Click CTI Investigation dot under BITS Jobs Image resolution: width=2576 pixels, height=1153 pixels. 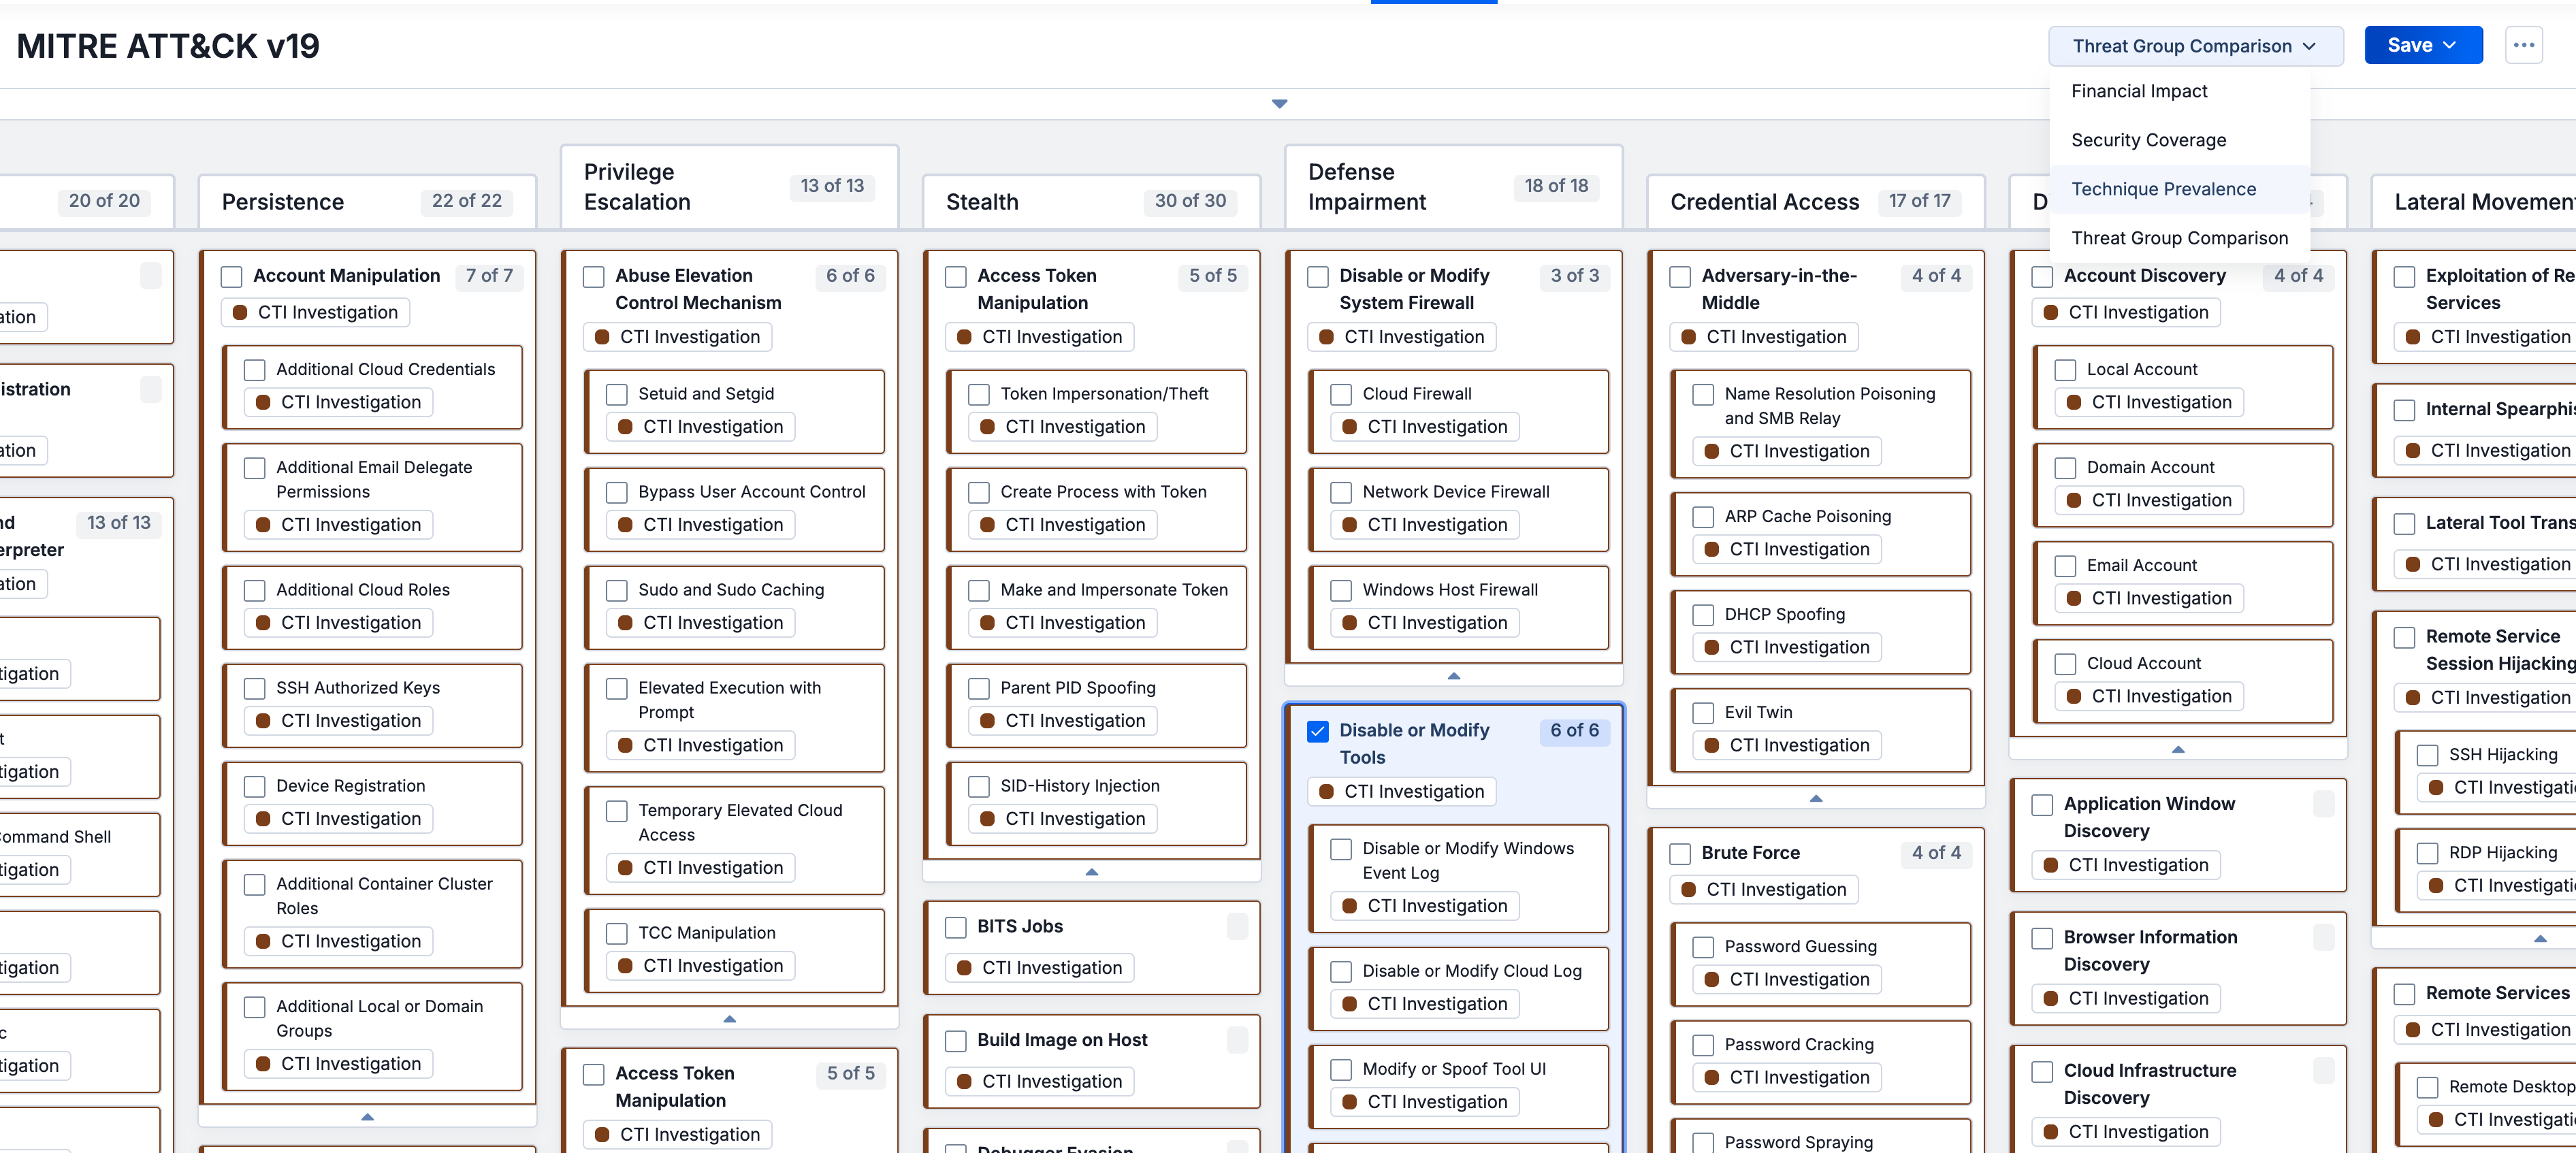964,968
